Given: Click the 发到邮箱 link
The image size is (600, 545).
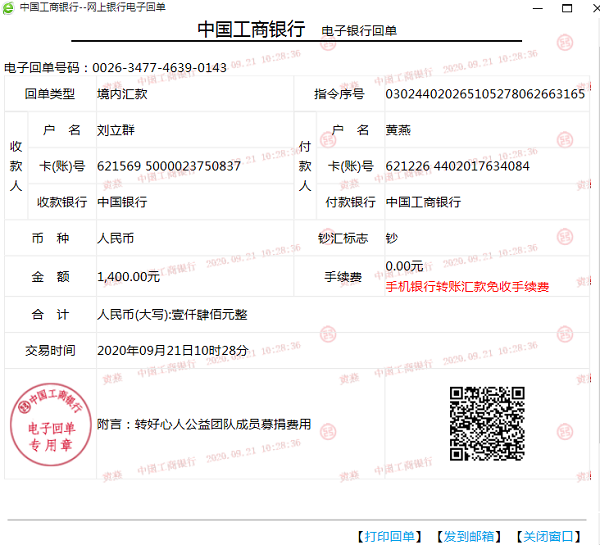Looking at the screenshot, I should point(469,536).
